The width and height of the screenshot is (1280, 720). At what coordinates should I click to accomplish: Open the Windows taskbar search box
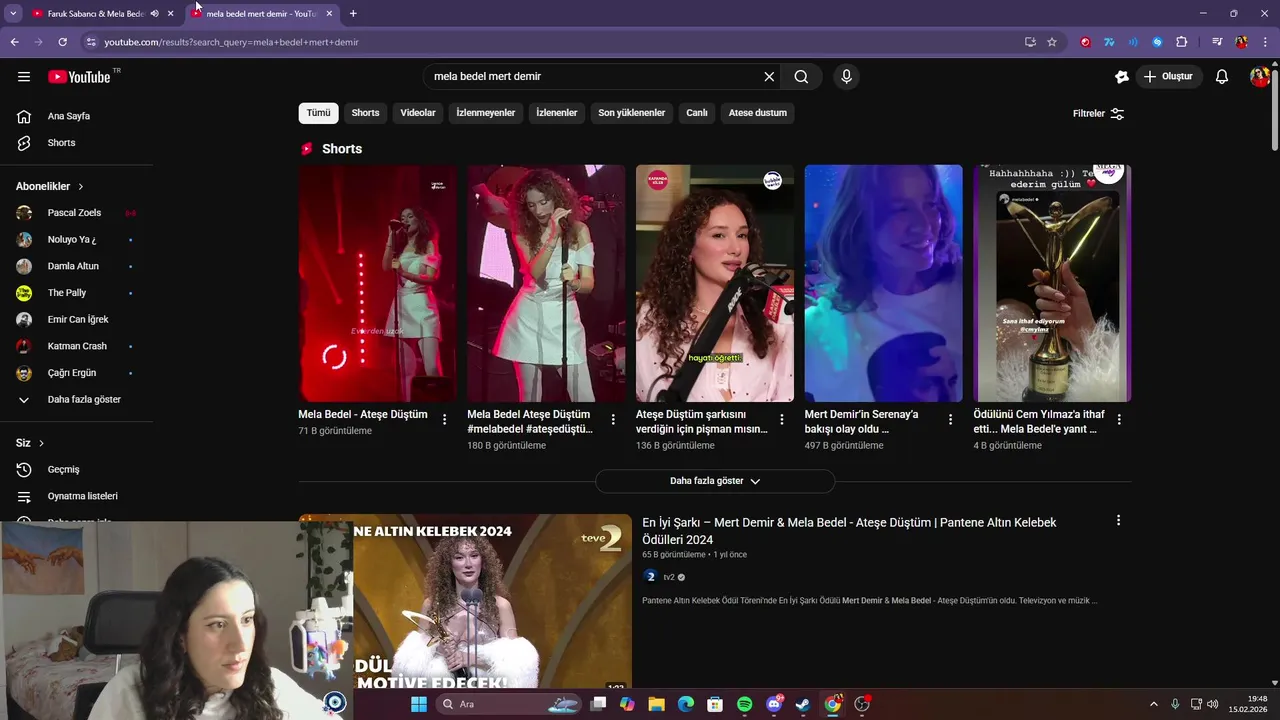coord(510,704)
